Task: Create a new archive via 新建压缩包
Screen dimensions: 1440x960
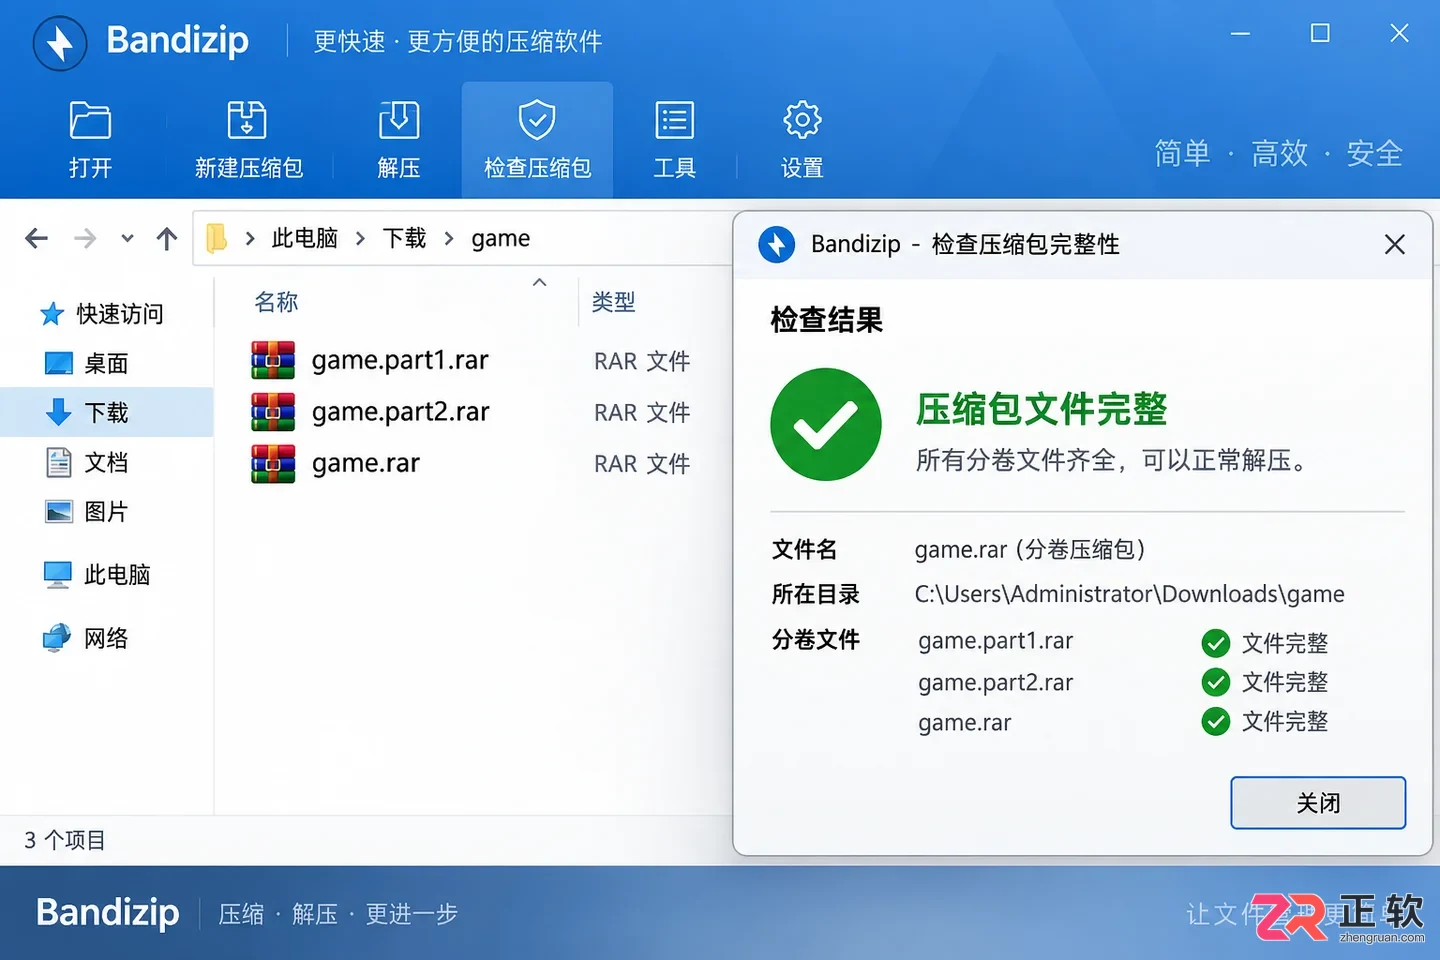Action: [x=248, y=140]
